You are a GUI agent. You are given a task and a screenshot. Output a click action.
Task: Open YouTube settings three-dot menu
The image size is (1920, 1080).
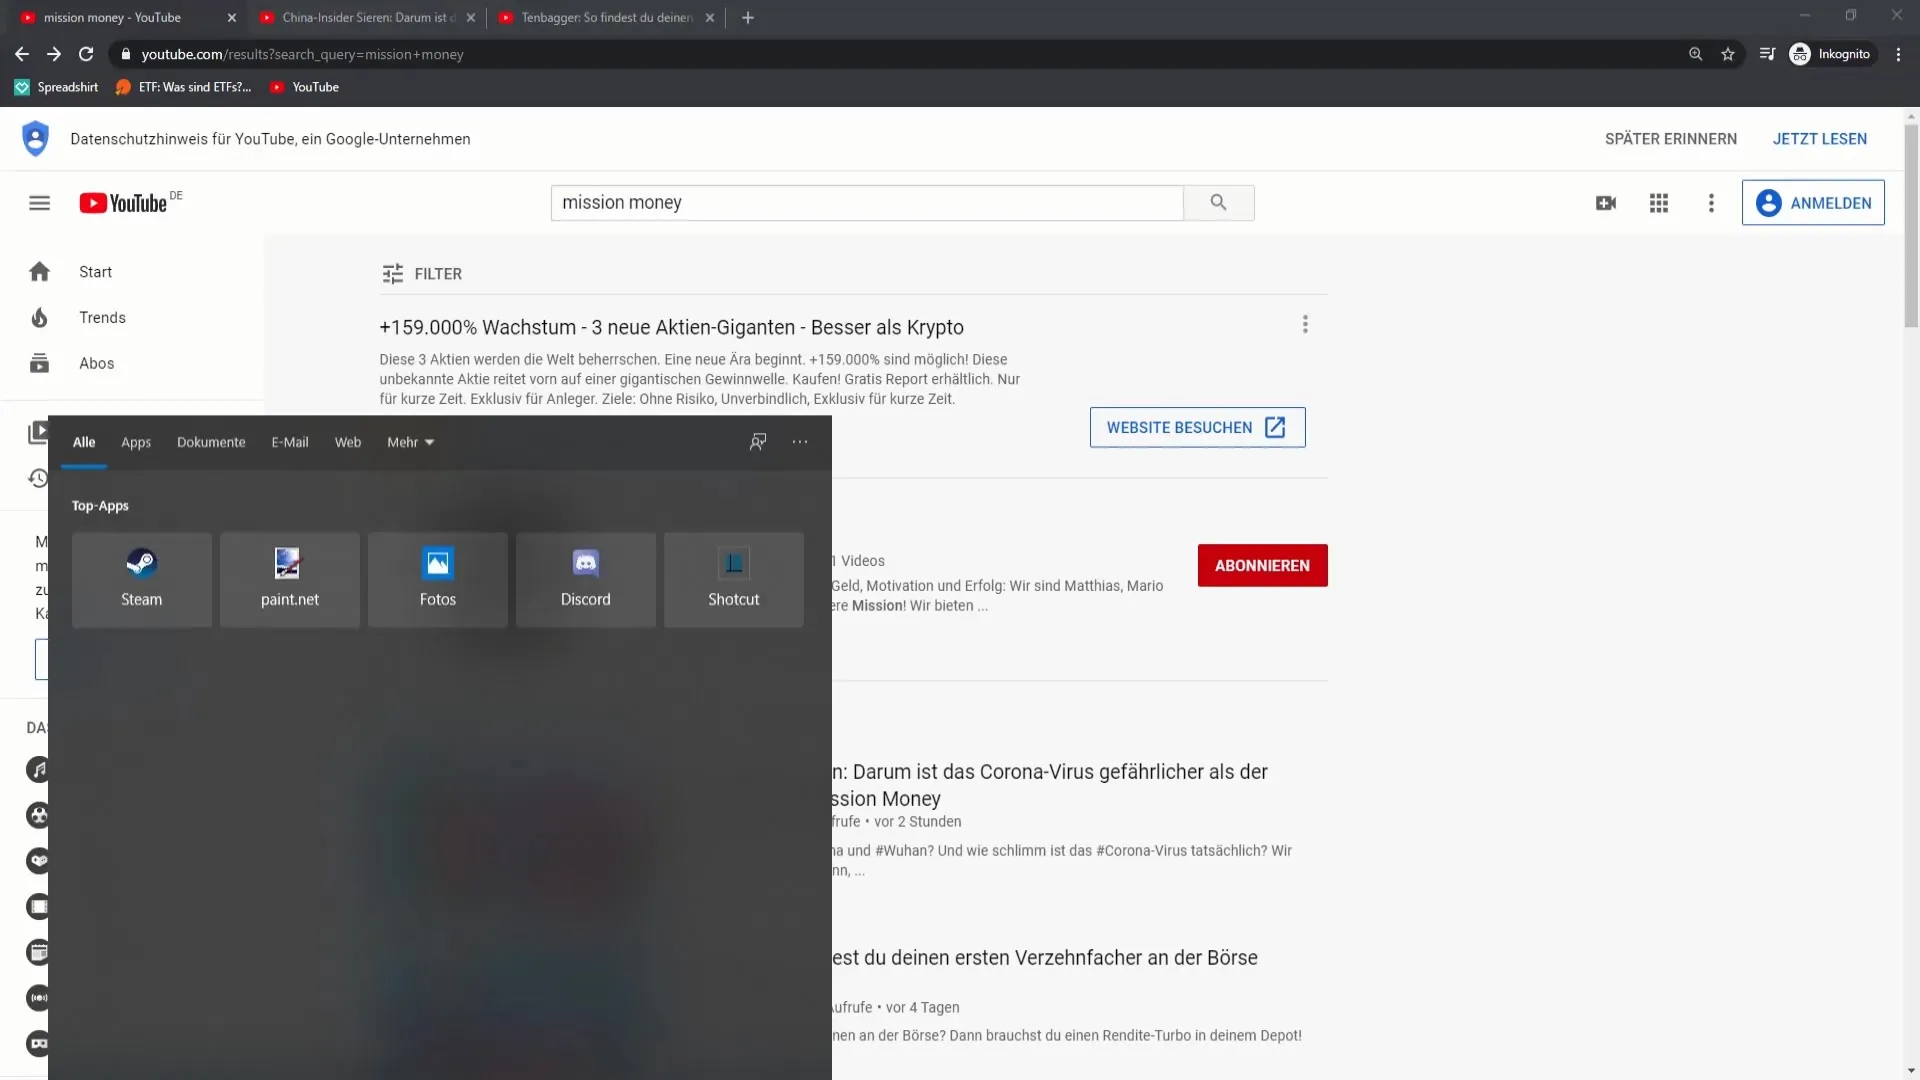1711,203
